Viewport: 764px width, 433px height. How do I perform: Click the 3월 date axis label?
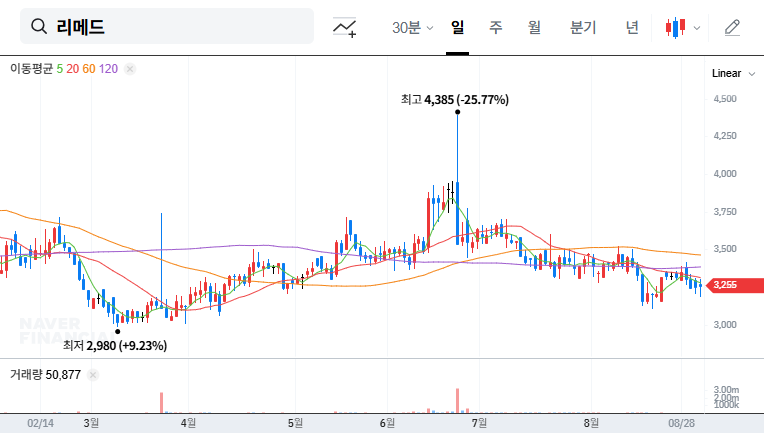tap(91, 423)
